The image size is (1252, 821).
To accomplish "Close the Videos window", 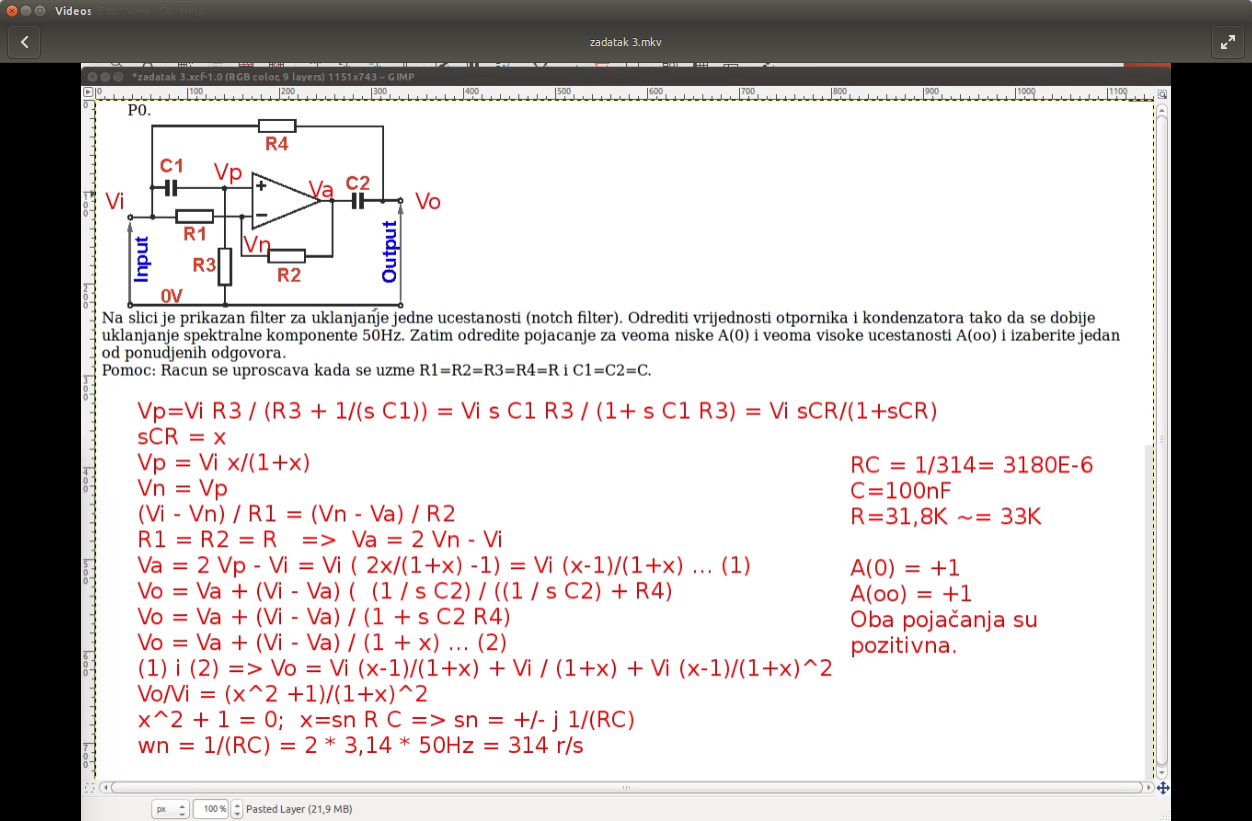I will click(11, 10).
